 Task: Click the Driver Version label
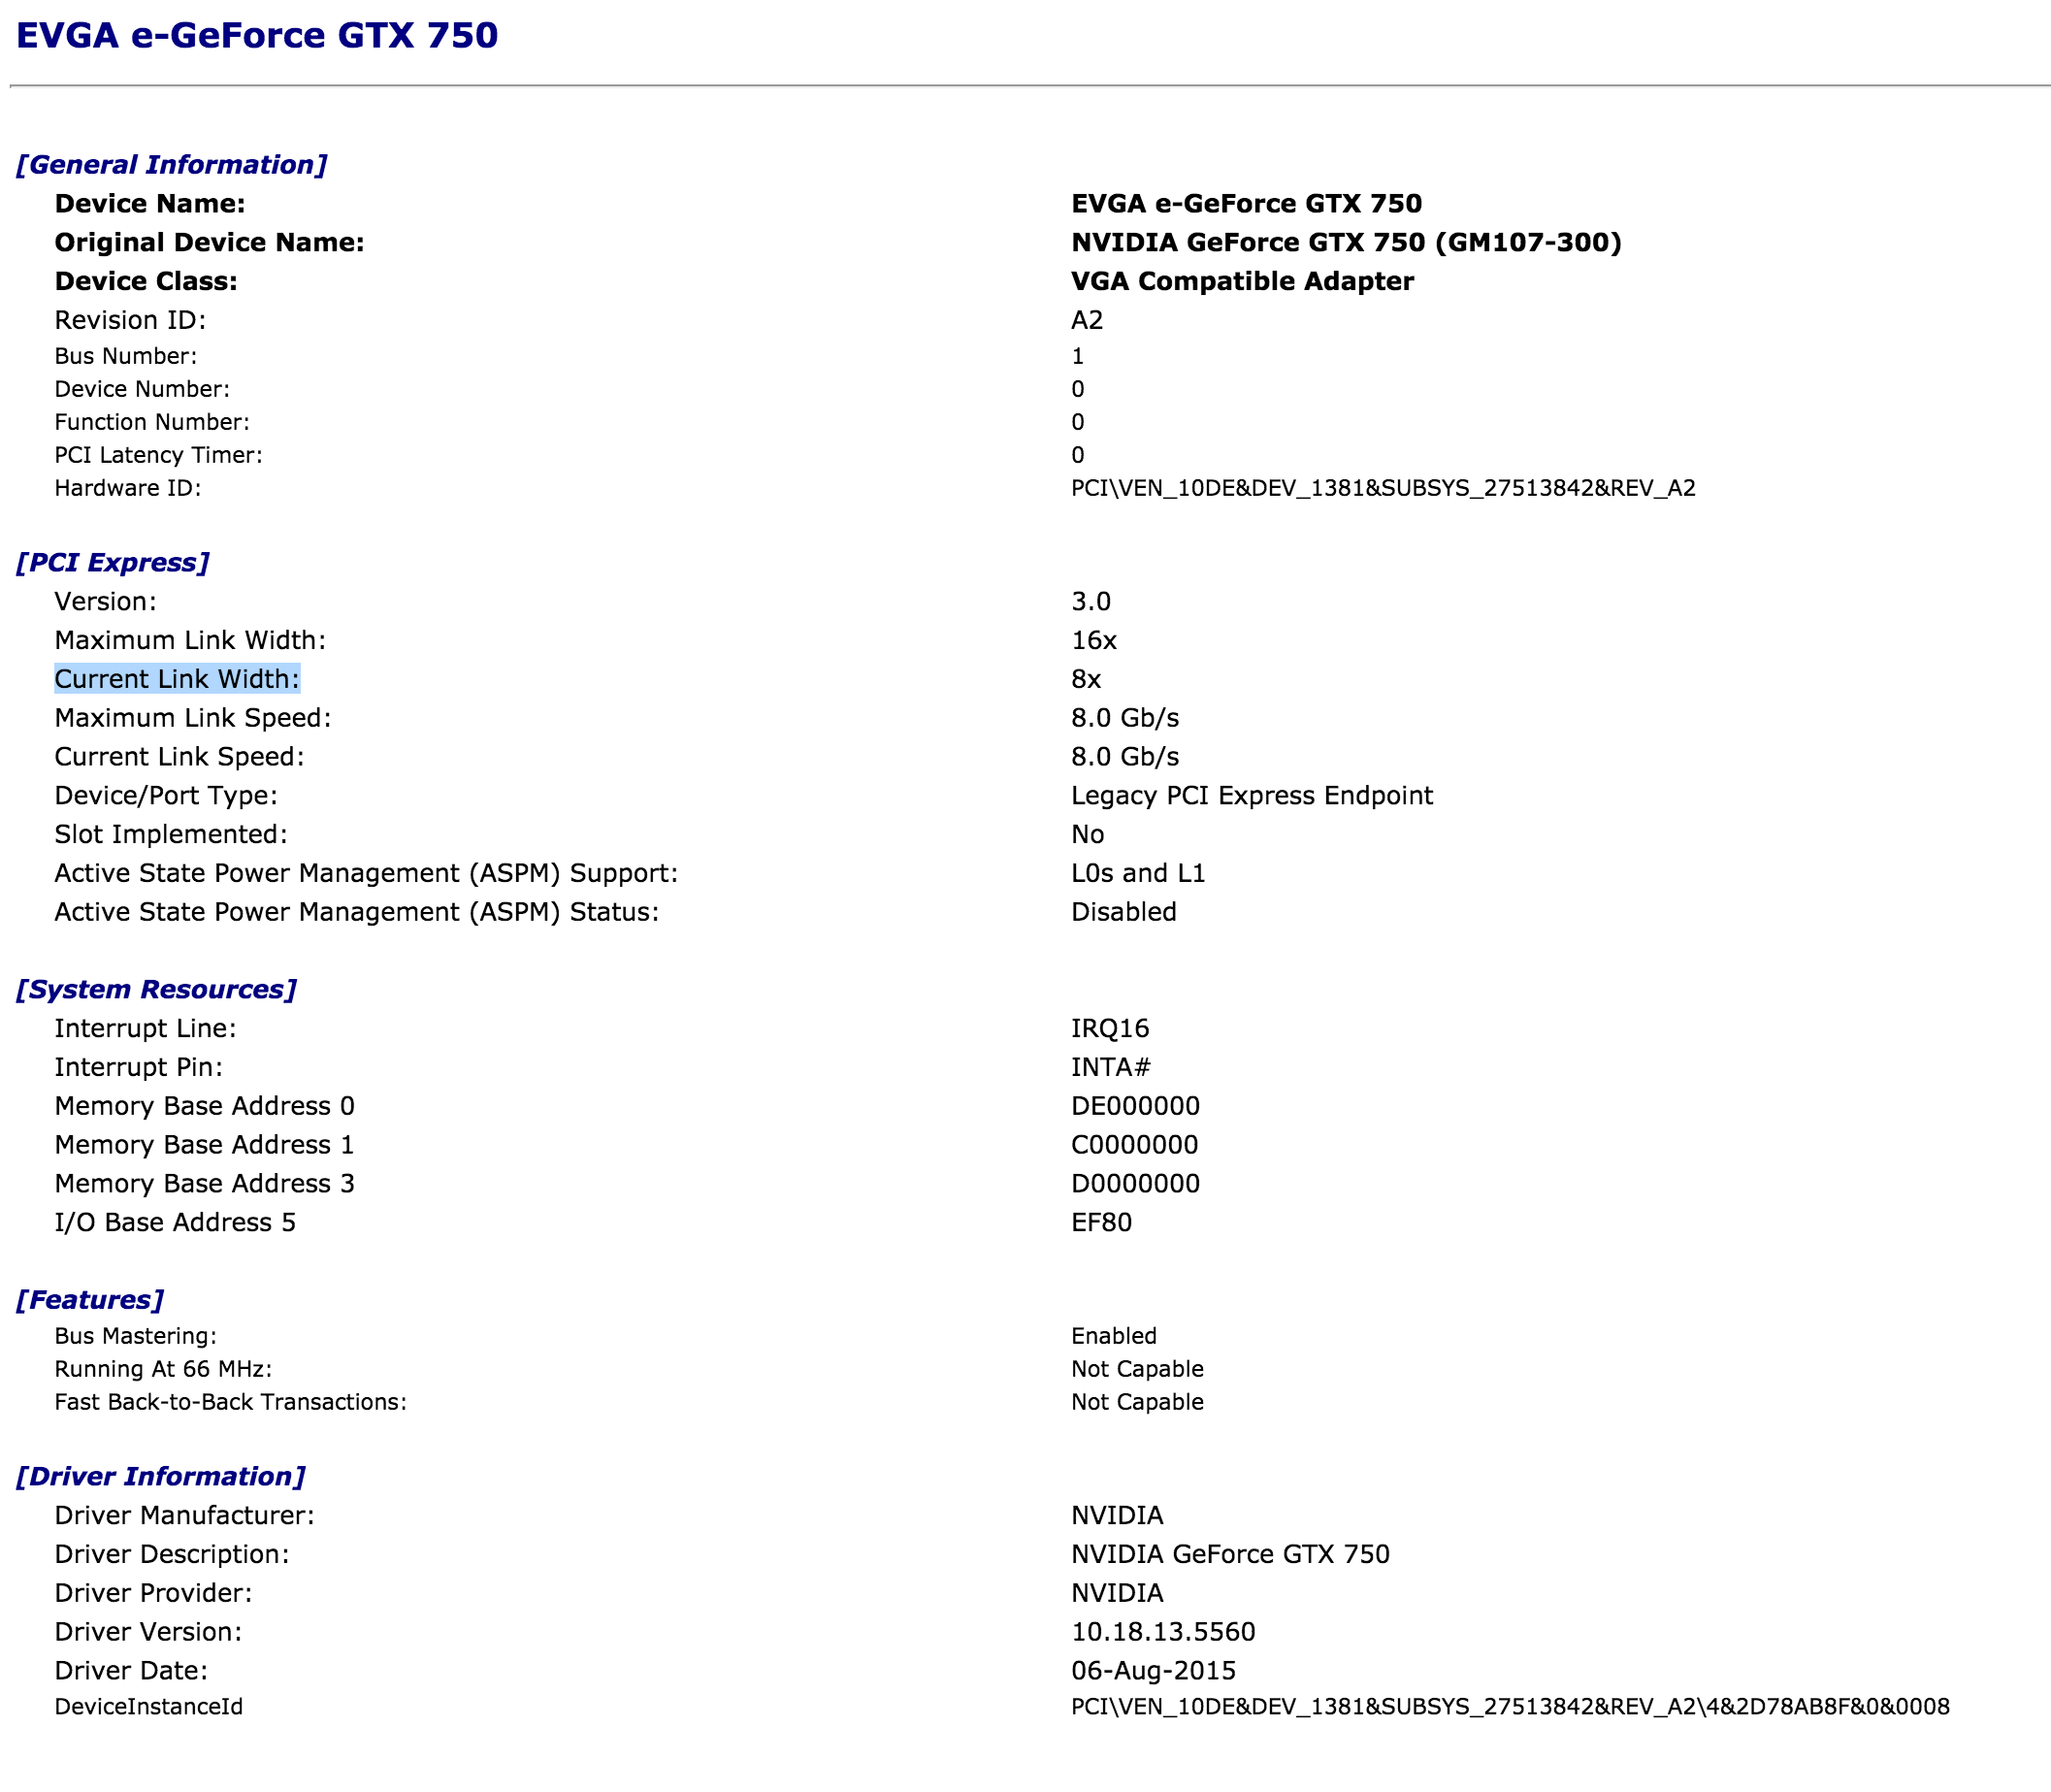[148, 1632]
